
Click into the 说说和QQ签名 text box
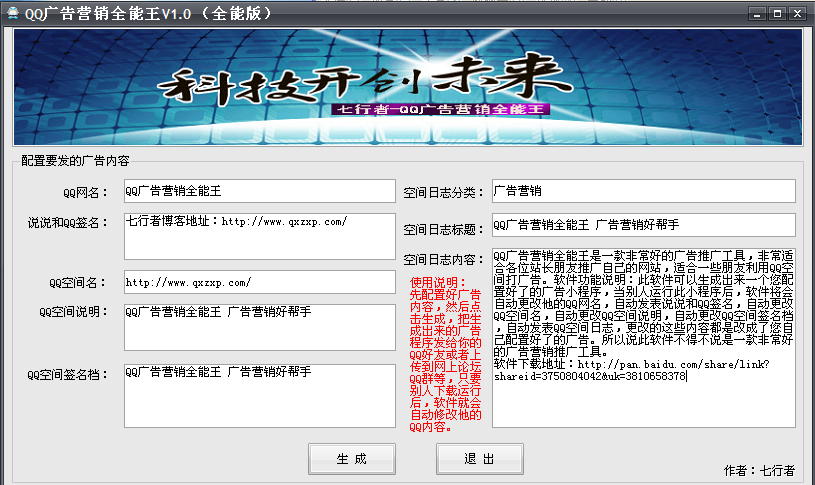pos(260,236)
